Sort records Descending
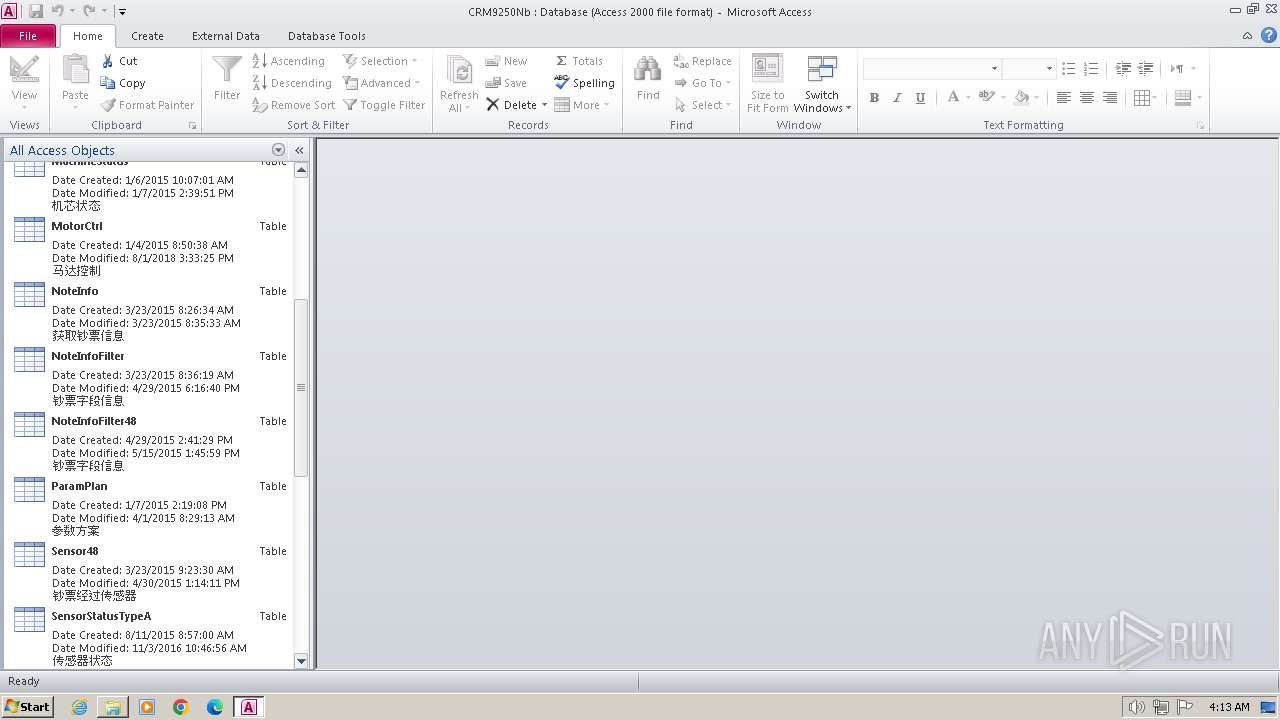 (291, 83)
